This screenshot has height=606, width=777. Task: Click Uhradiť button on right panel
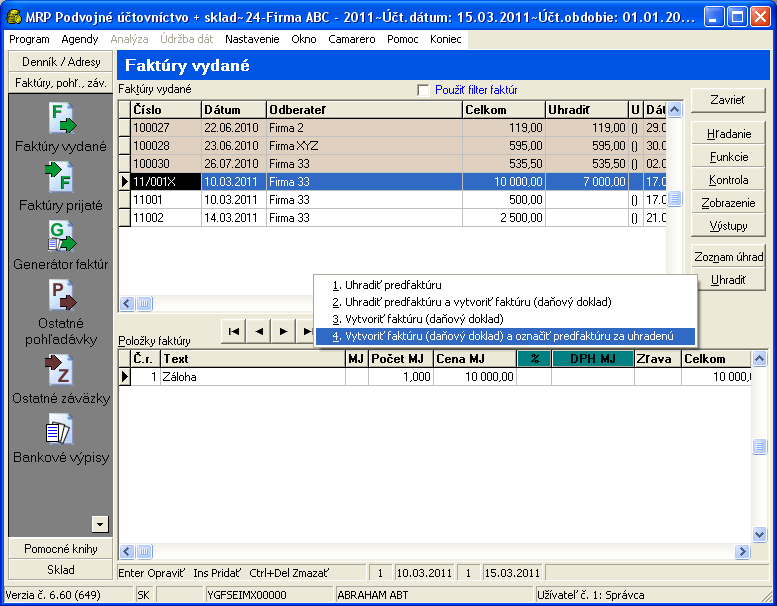tap(728, 280)
